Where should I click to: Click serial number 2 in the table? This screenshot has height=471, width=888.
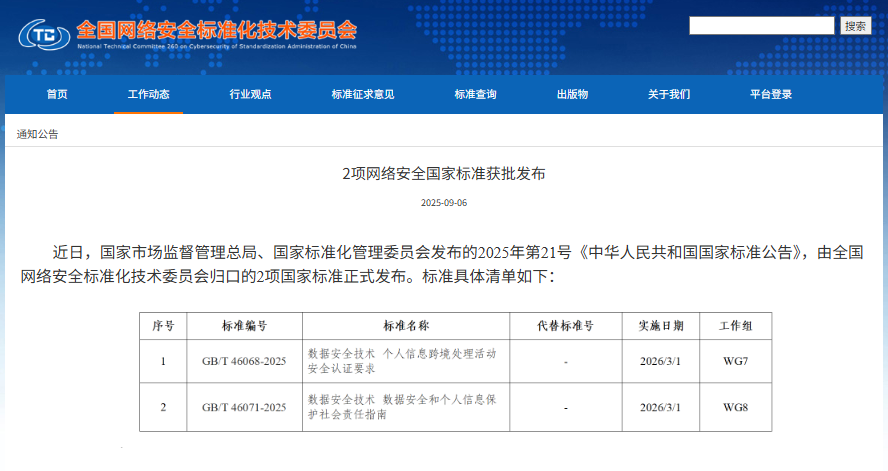tap(163, 407)
